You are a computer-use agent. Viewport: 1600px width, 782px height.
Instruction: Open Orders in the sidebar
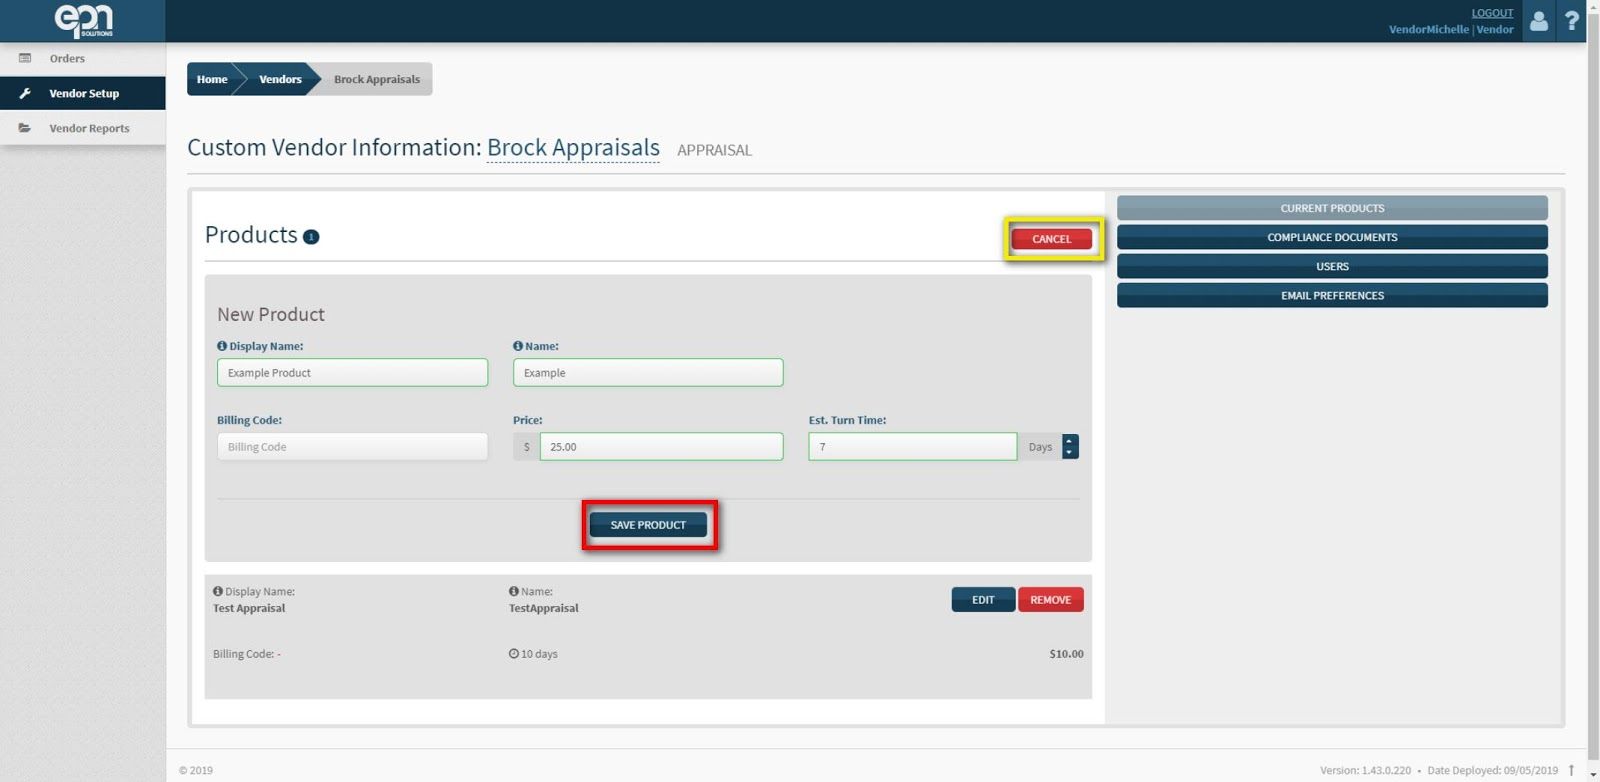click(83, 58)
